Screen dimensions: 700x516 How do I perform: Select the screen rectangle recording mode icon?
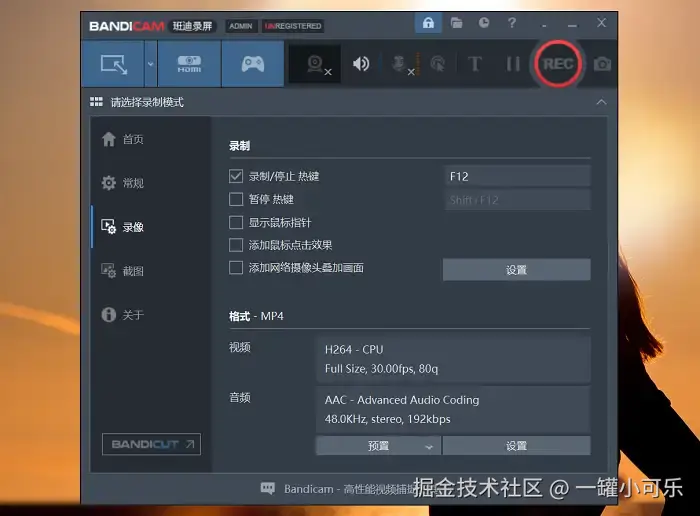tap(113, 64)
